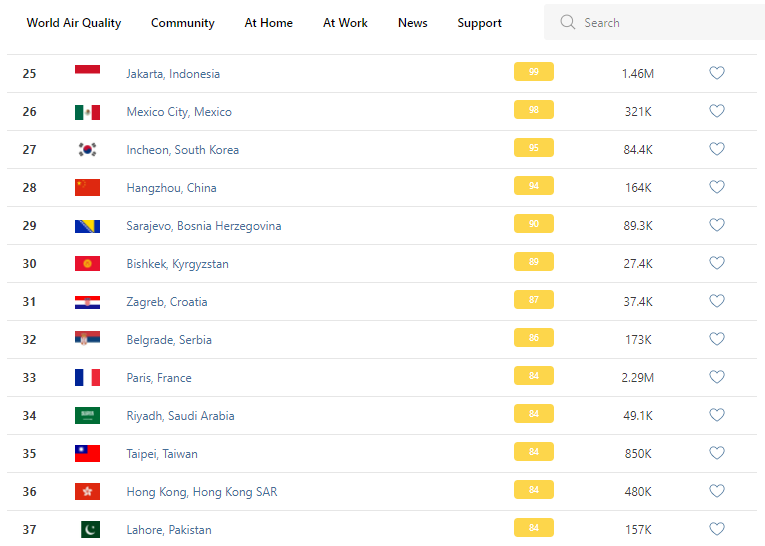Open the World Air Quality menu
765x546 pixels.
74,23
